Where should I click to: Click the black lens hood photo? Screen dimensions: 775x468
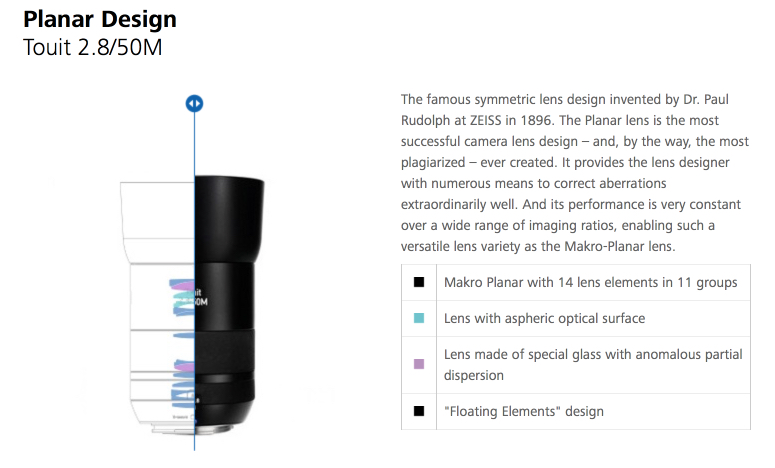228,218
